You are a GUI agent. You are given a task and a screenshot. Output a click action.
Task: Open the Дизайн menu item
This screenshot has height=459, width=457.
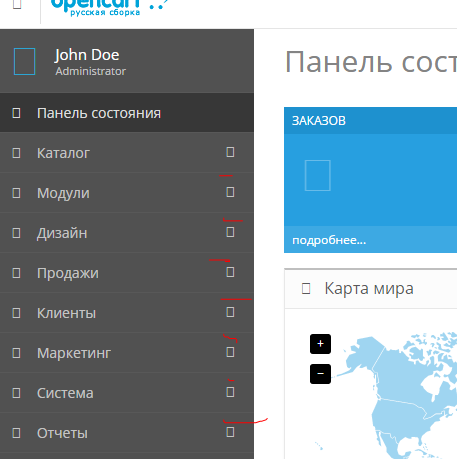point(127,233)
